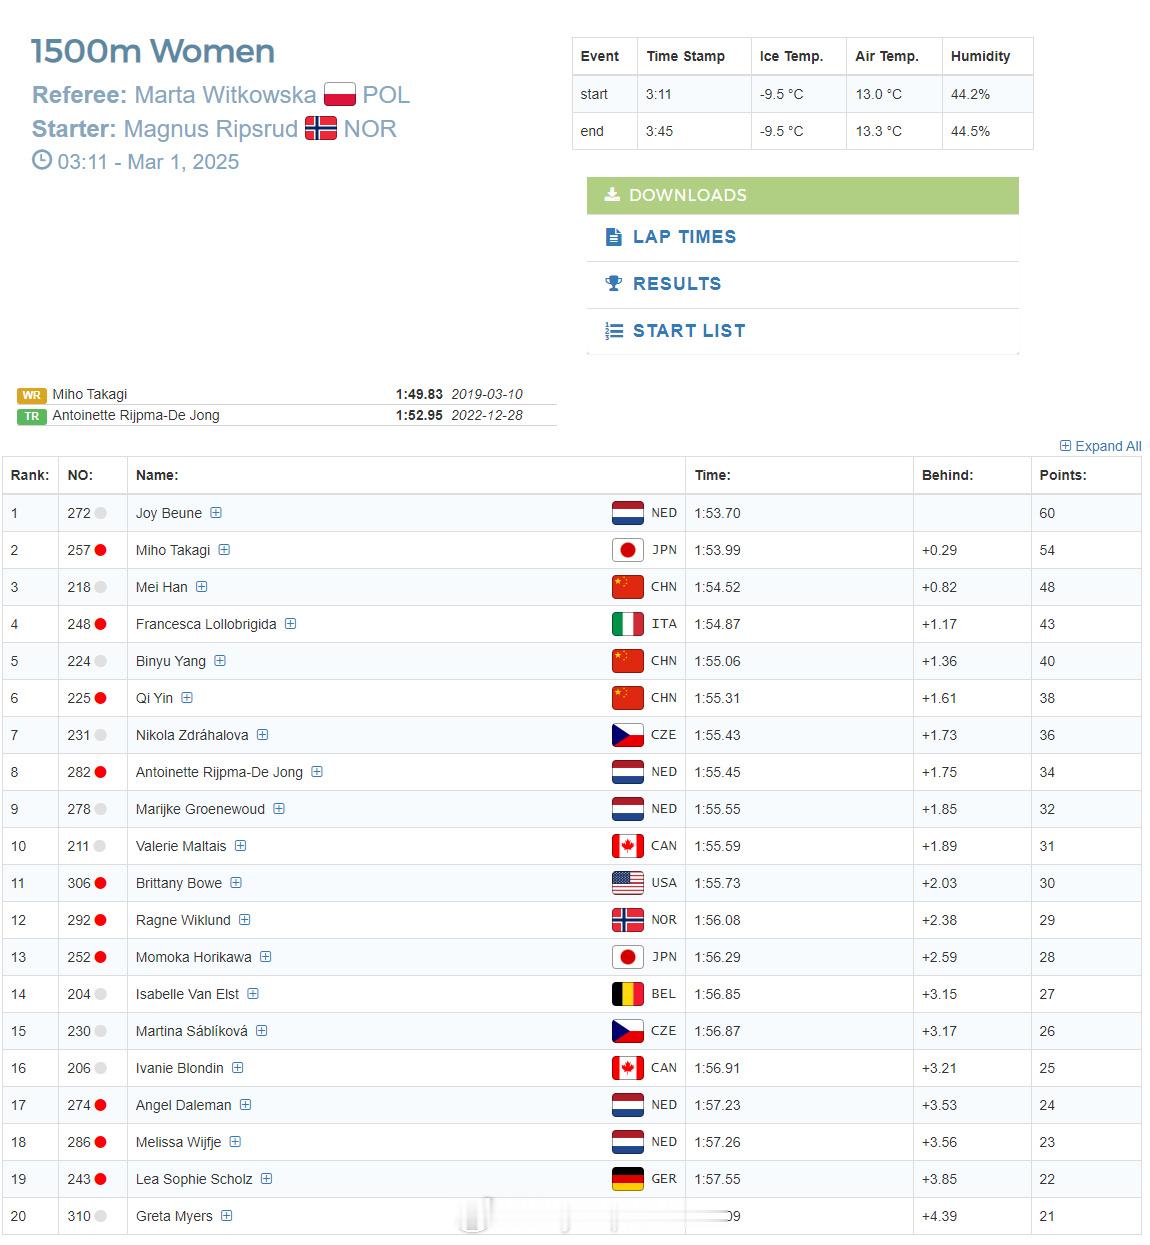Image resolution: width=1150 pixels, height=1245 pixels.
Task: Click the 1500m Women title
Action: tap(153, 51)
